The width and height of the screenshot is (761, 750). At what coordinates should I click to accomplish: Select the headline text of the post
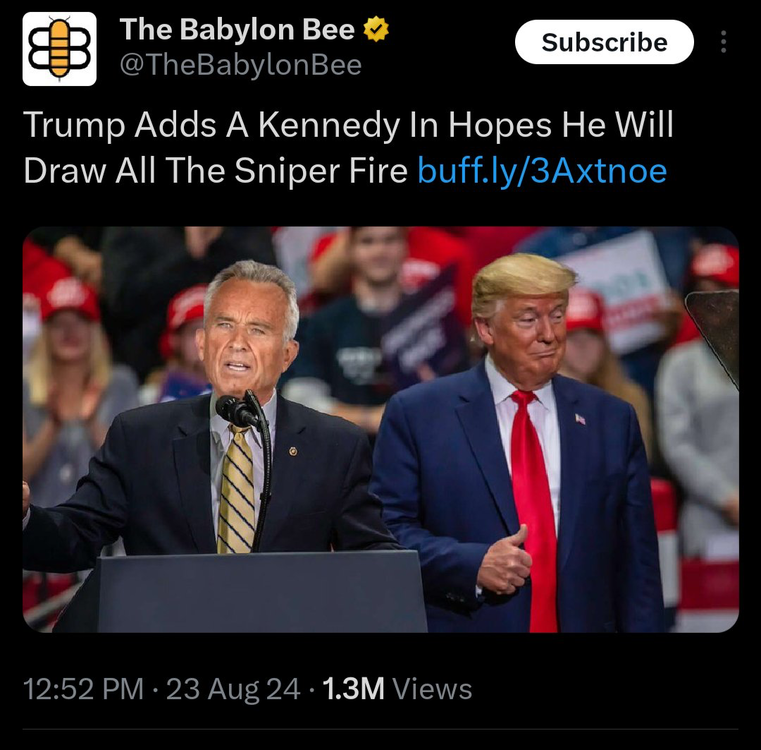[348, 148]
